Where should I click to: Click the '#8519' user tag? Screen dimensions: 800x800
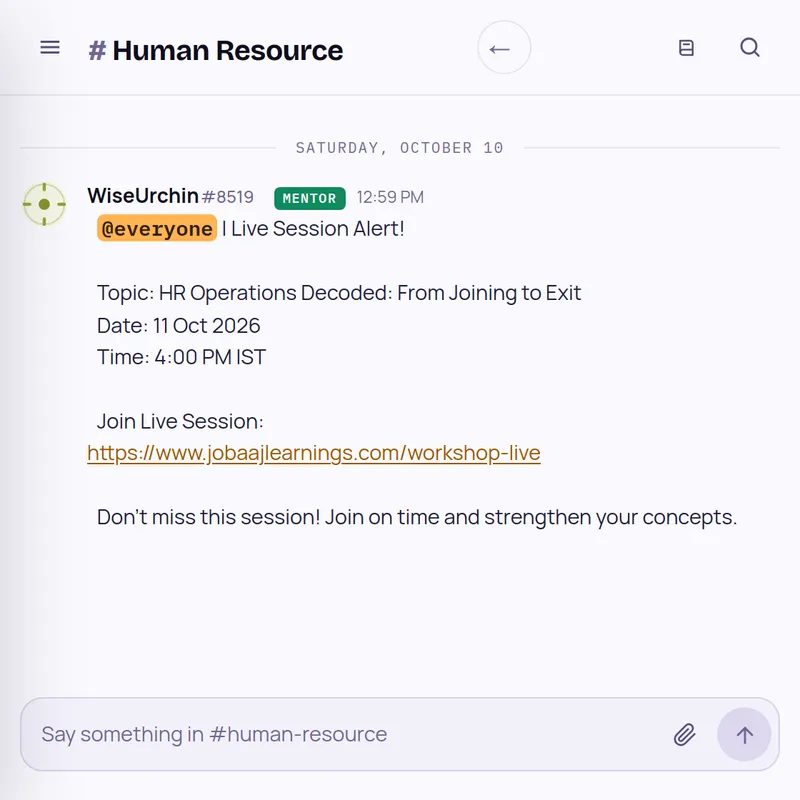point(228,197)
